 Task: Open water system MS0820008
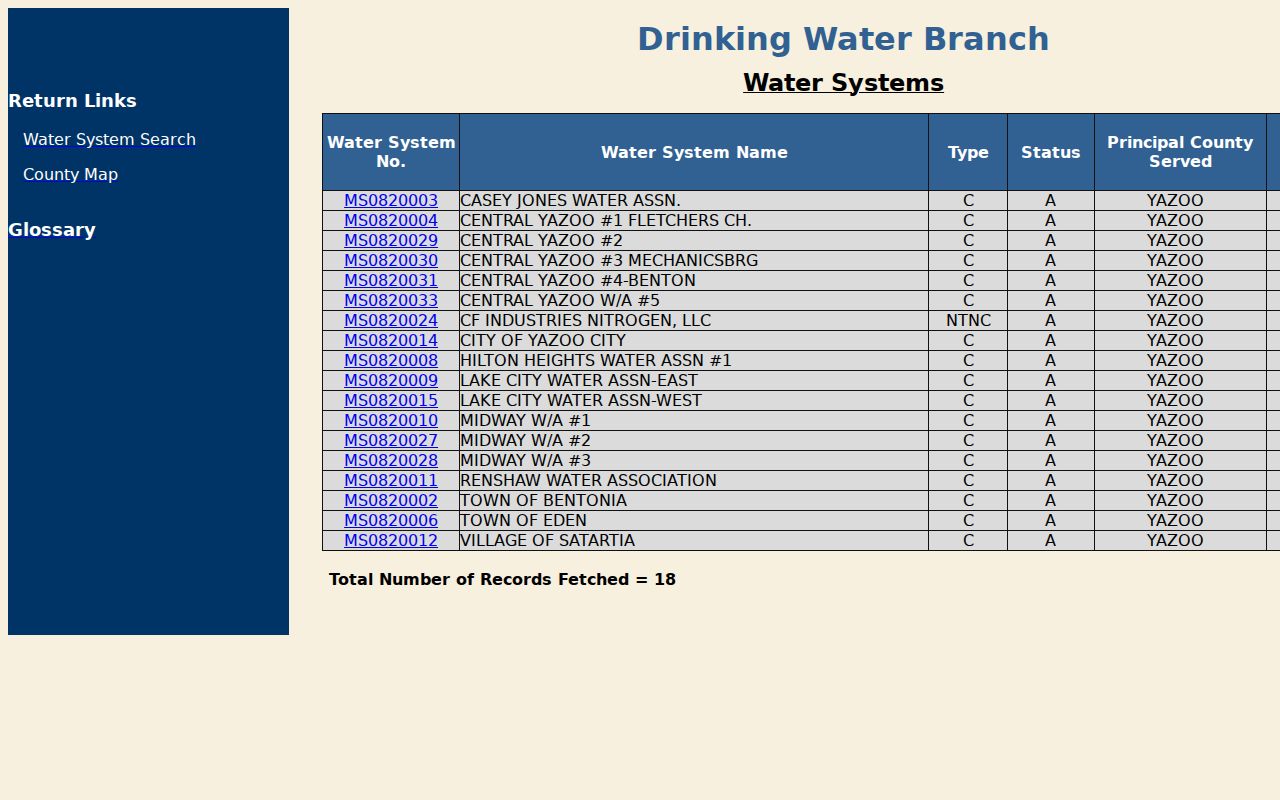pos(391,361)
